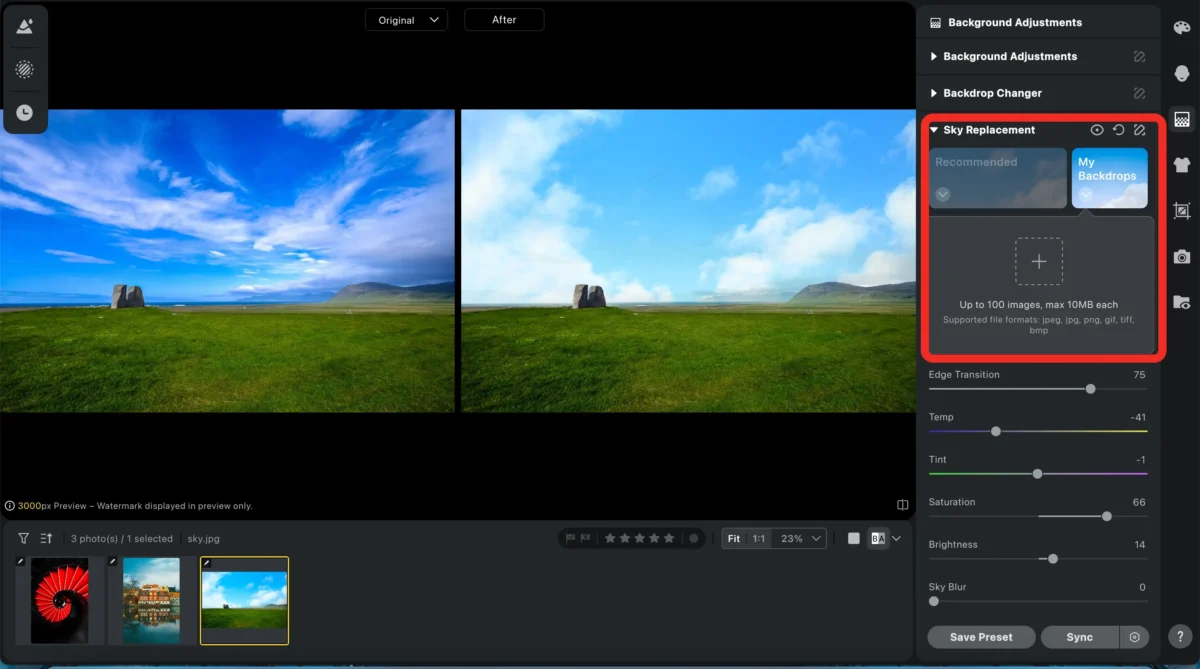Screen dimensions: 1200x669
Task: Click the Saturation slider handle
Action: click(1106, 516)
